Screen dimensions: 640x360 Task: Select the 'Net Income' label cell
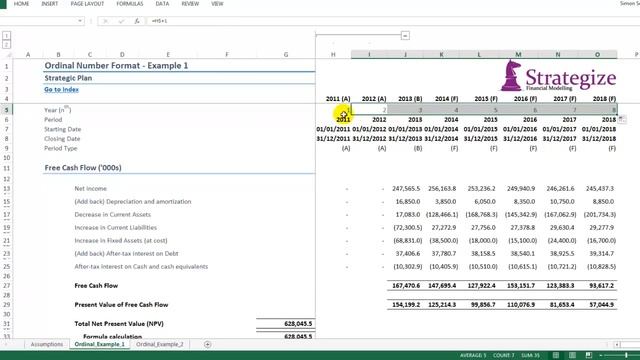(91, 189)
